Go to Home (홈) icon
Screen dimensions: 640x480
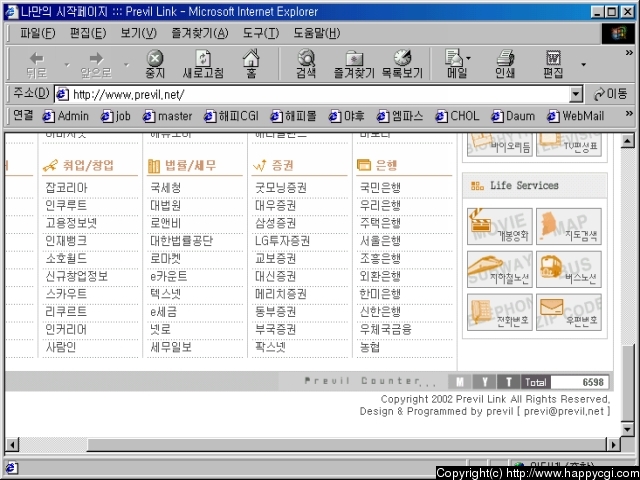[x=251, y=64]
